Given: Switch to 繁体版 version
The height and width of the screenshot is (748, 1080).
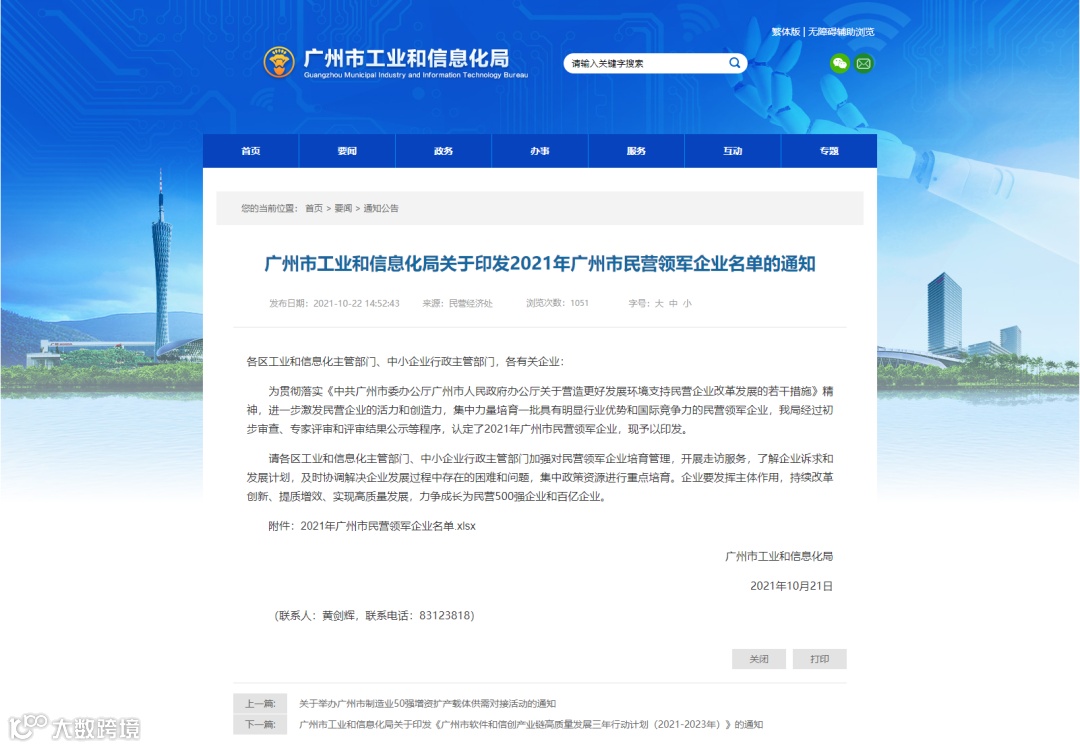Looking at the screenshot, I should (x=786, y=32).
